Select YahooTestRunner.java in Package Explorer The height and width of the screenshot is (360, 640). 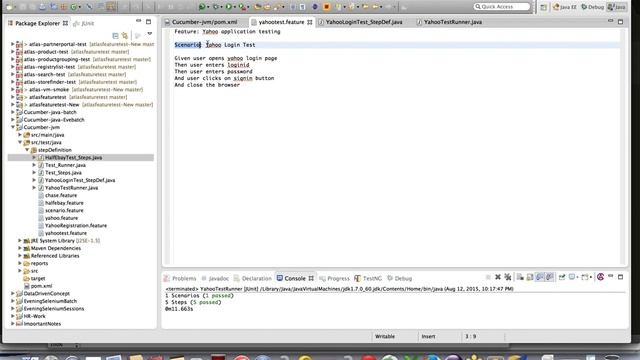(71, 188)
